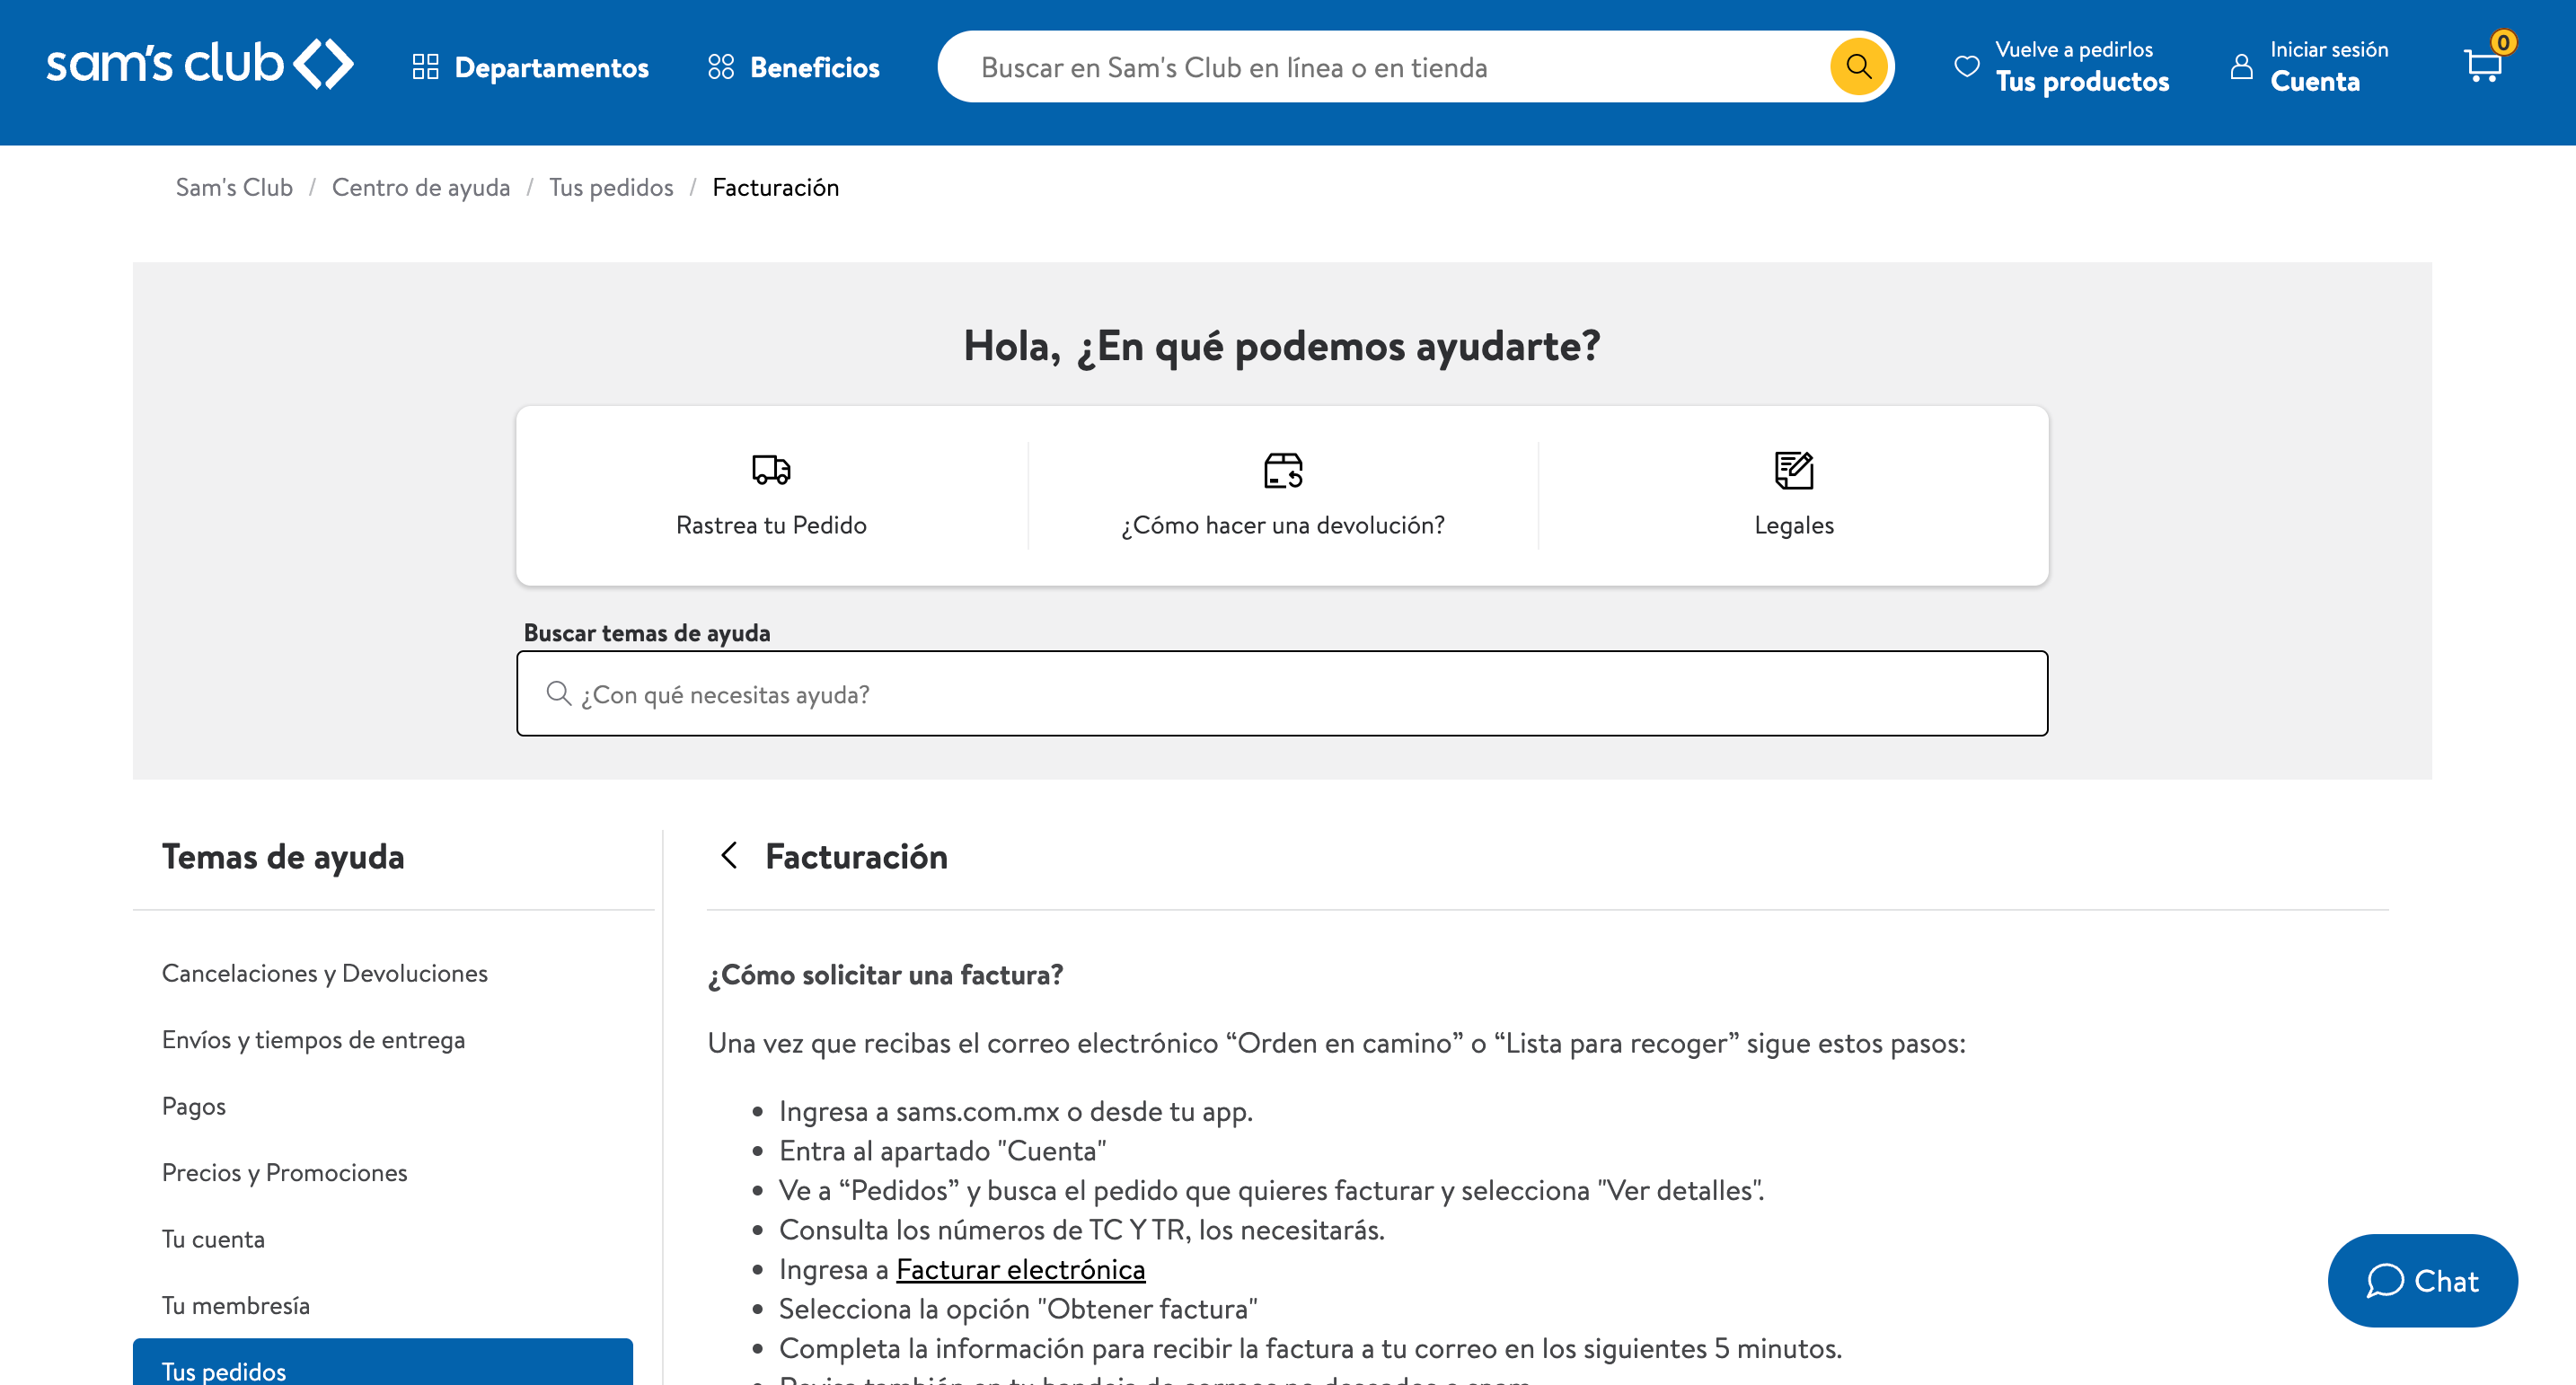2576x1385 pixels.
Task: Click the Legales document icon
Action: (x=1794, y=469)
